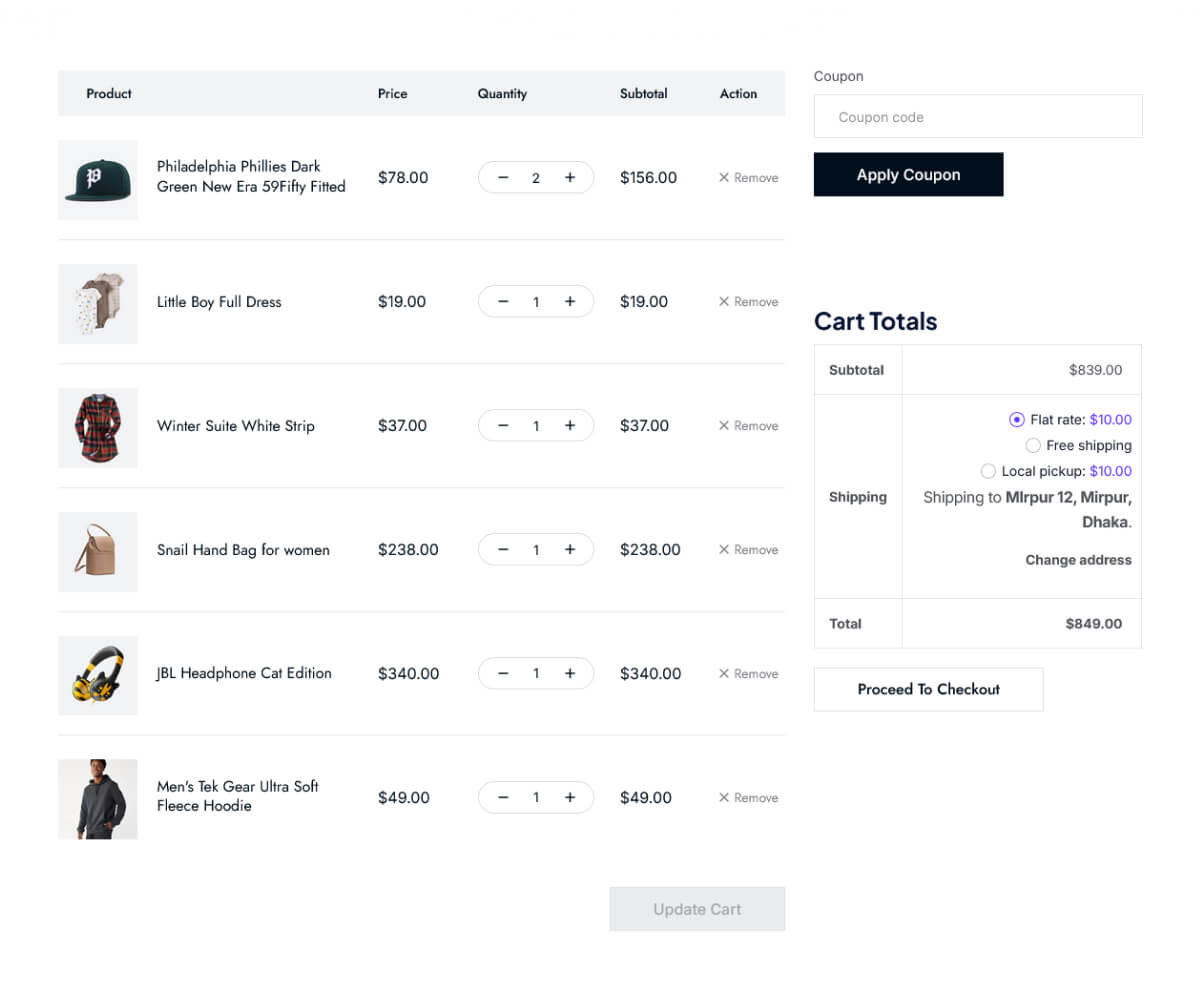The image size is (1200, 1000).
Task: Select Flat rate shipping option
Action: tap(1017, 420)
